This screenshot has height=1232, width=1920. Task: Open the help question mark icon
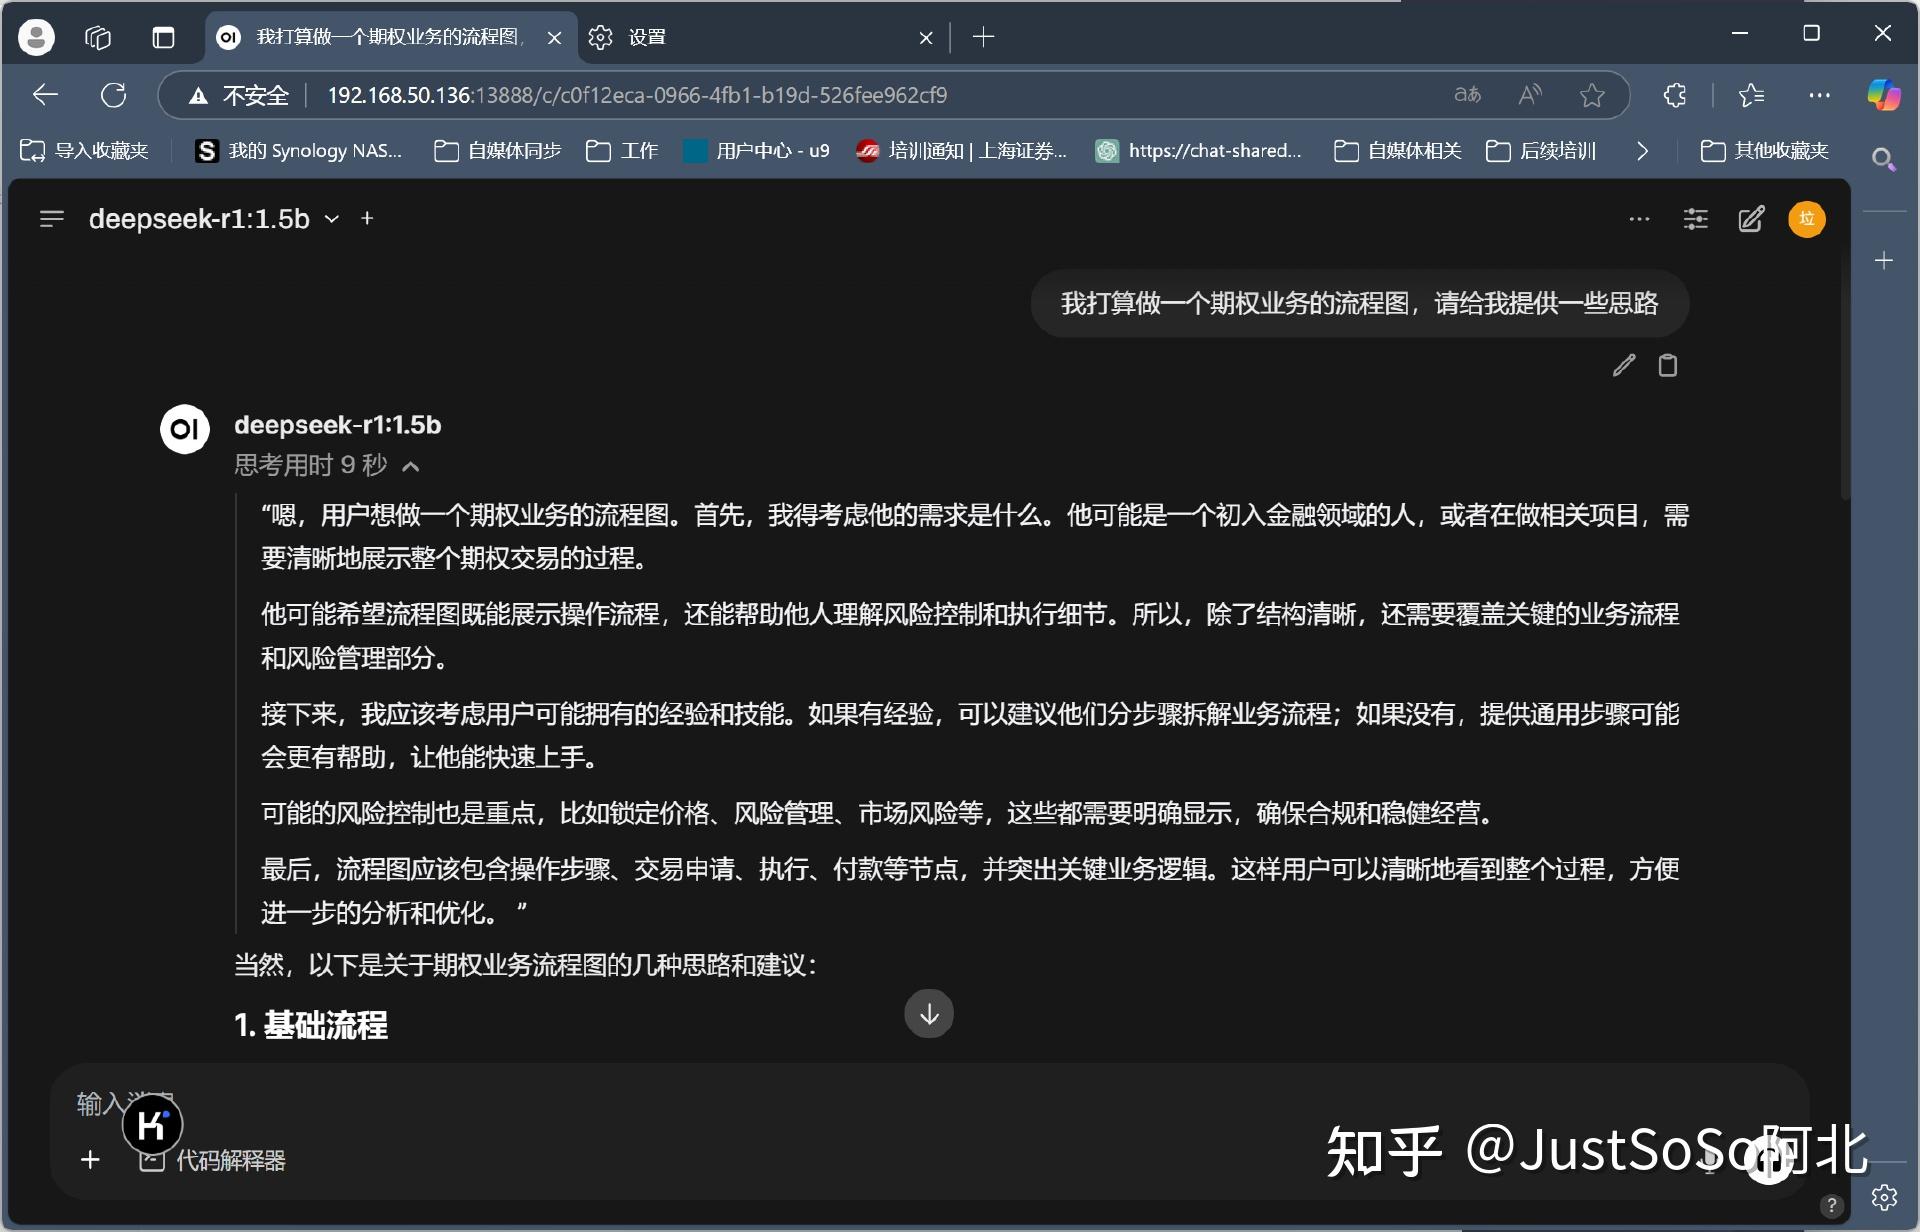pos(1832,1203)
